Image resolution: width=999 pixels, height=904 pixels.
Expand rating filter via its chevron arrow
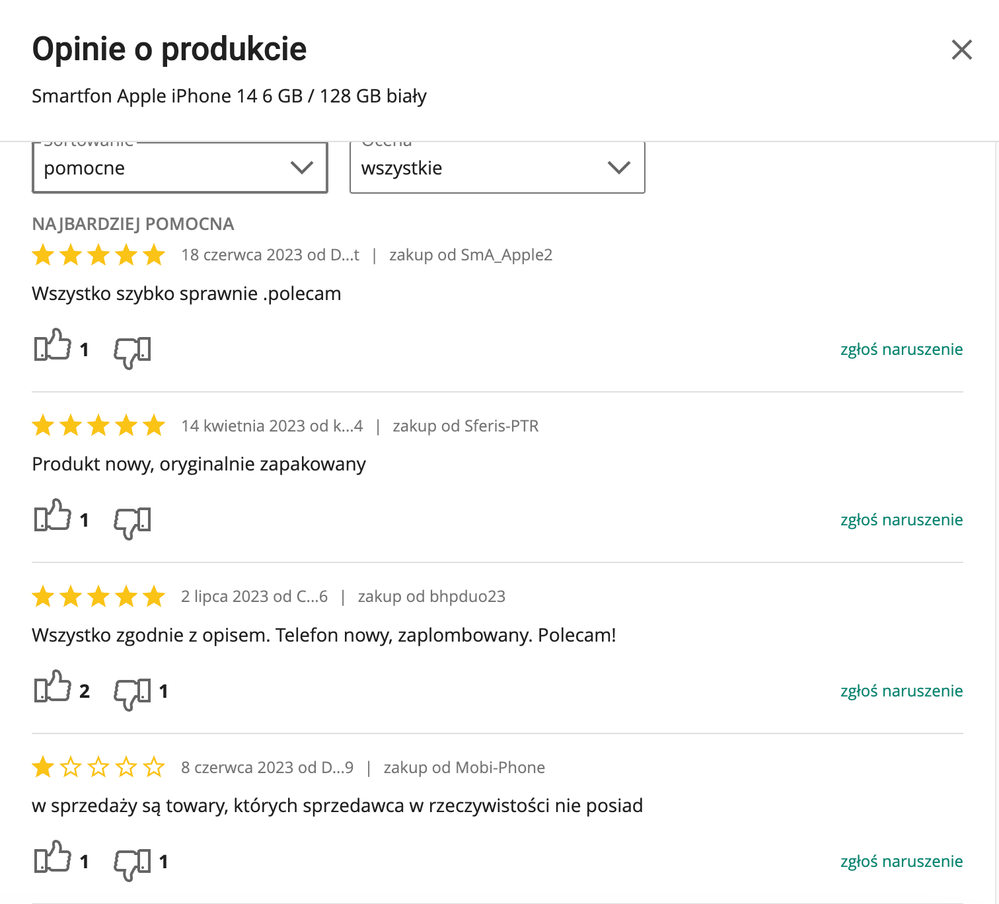(x=619, y=168)
